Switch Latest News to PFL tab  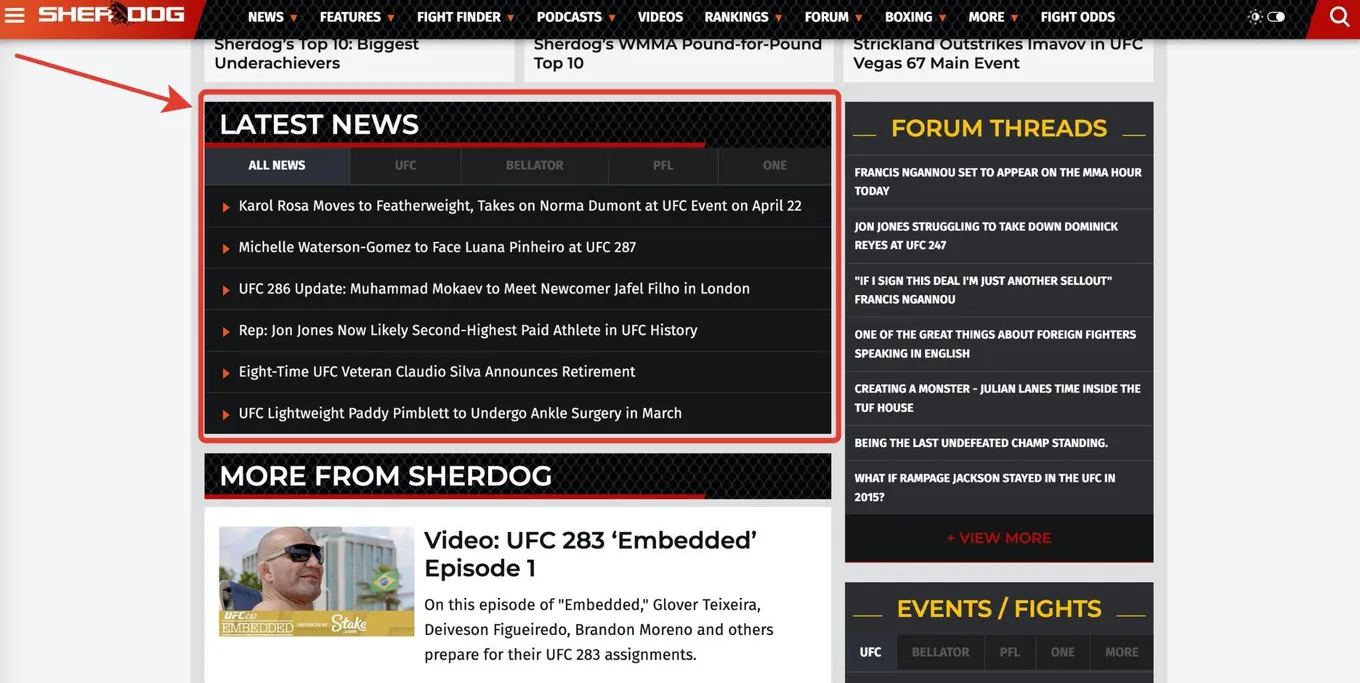[663, 166]
